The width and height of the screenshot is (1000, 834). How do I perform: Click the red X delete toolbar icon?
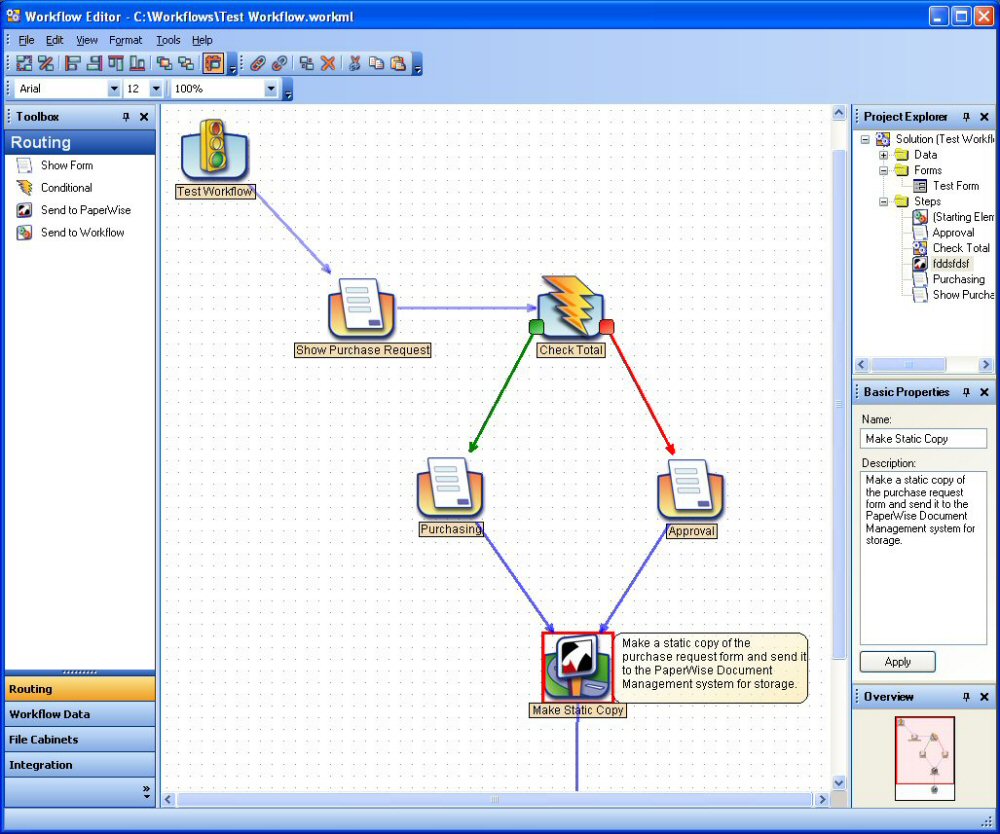click(x=328, y=64)
